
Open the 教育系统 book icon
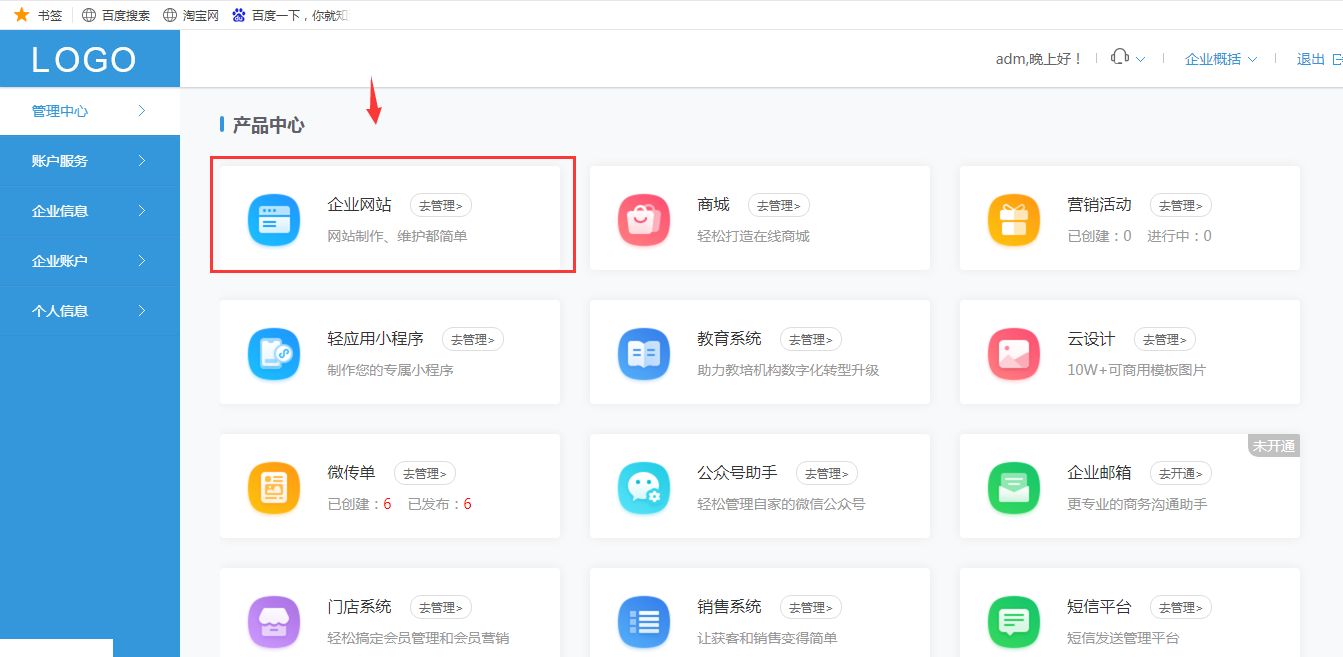click(643, 353)
